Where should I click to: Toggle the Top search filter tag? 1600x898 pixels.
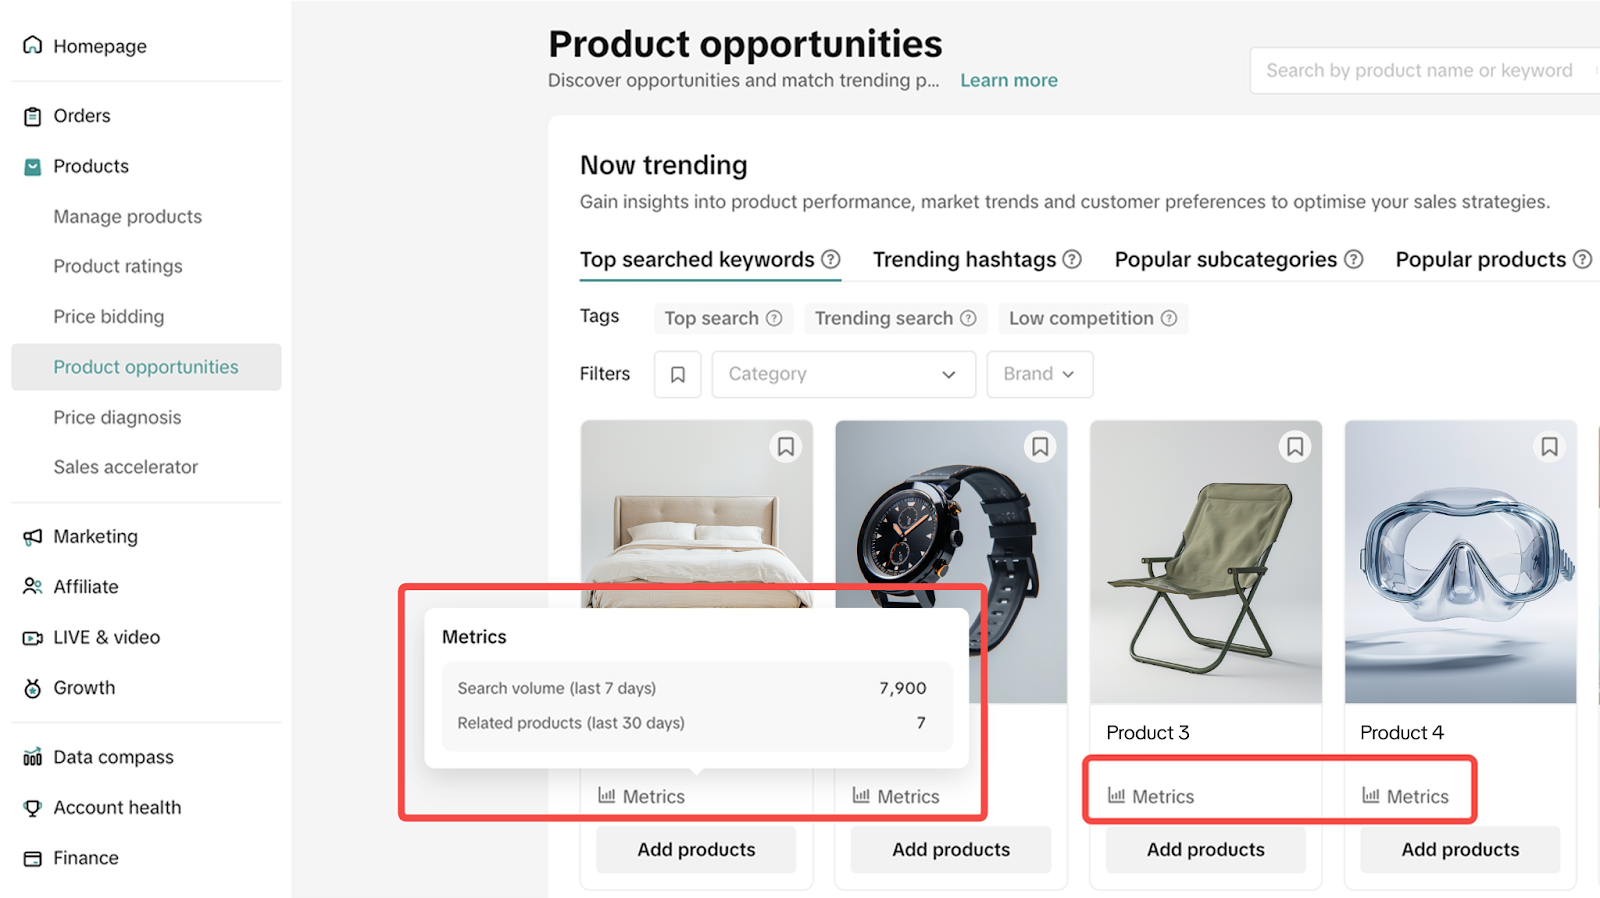722,318
